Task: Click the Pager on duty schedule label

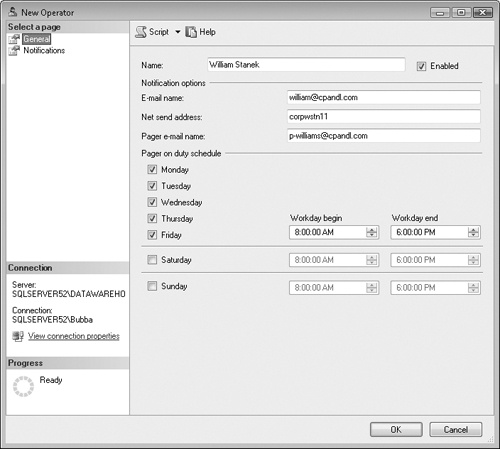Action: [x=181, y=153]
